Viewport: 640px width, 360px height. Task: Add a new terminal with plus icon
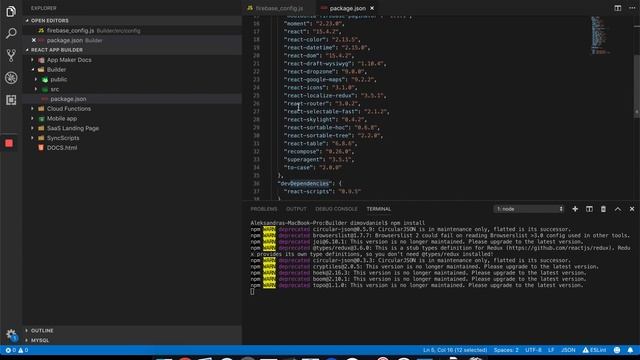[575, 209]
